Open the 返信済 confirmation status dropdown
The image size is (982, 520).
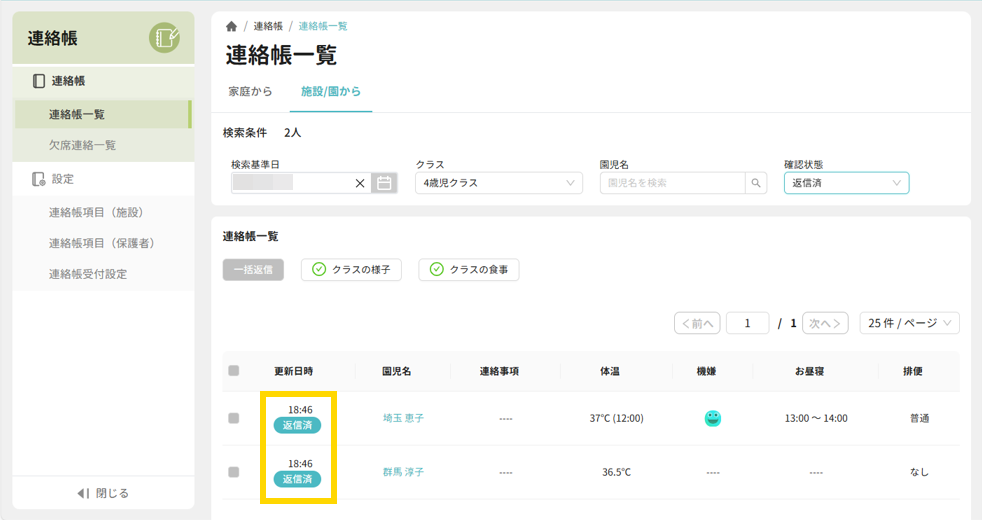(x=846, y=183)
